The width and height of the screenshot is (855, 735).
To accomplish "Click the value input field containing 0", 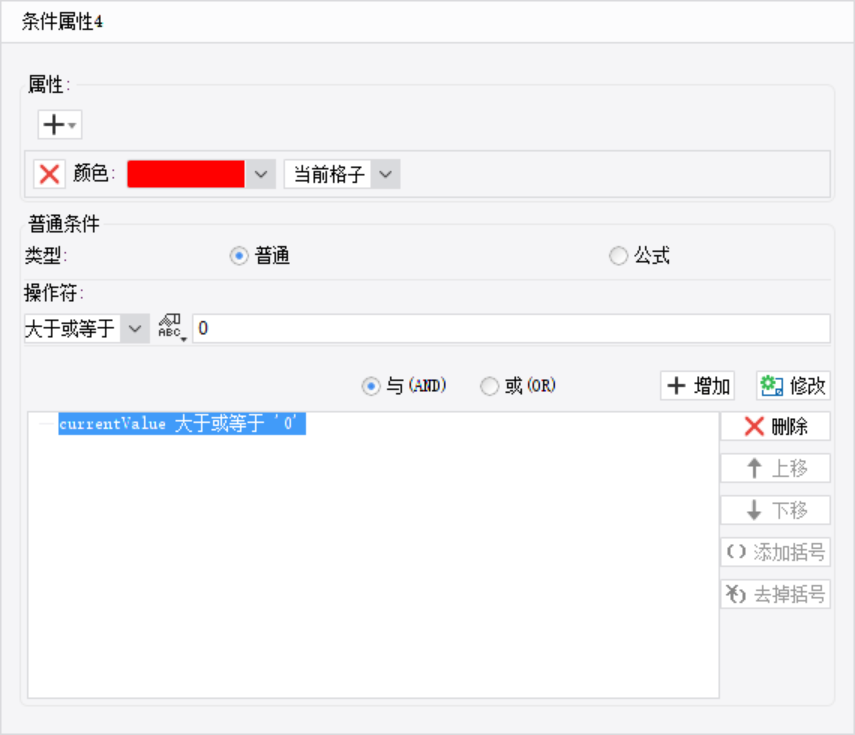I will 511,328.
